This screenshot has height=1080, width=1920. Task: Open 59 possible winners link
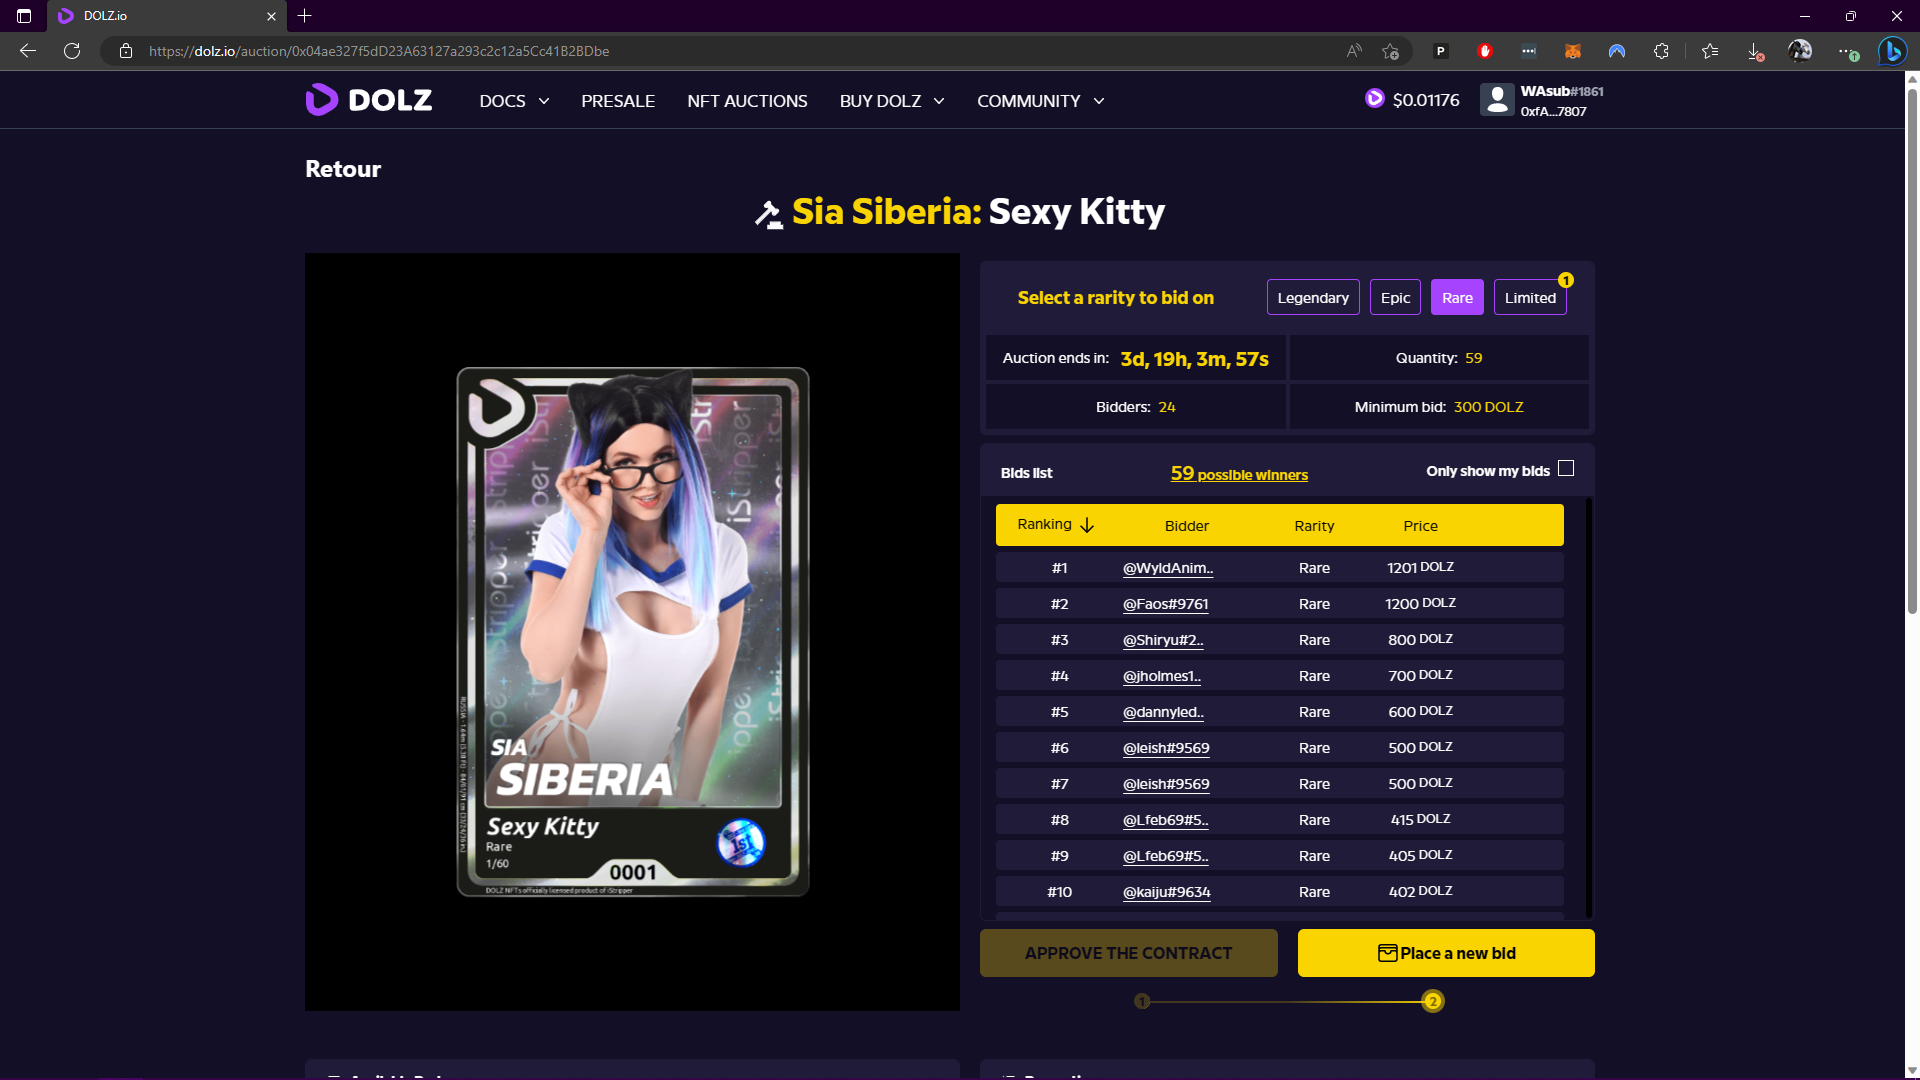[x=1239, y=473]
